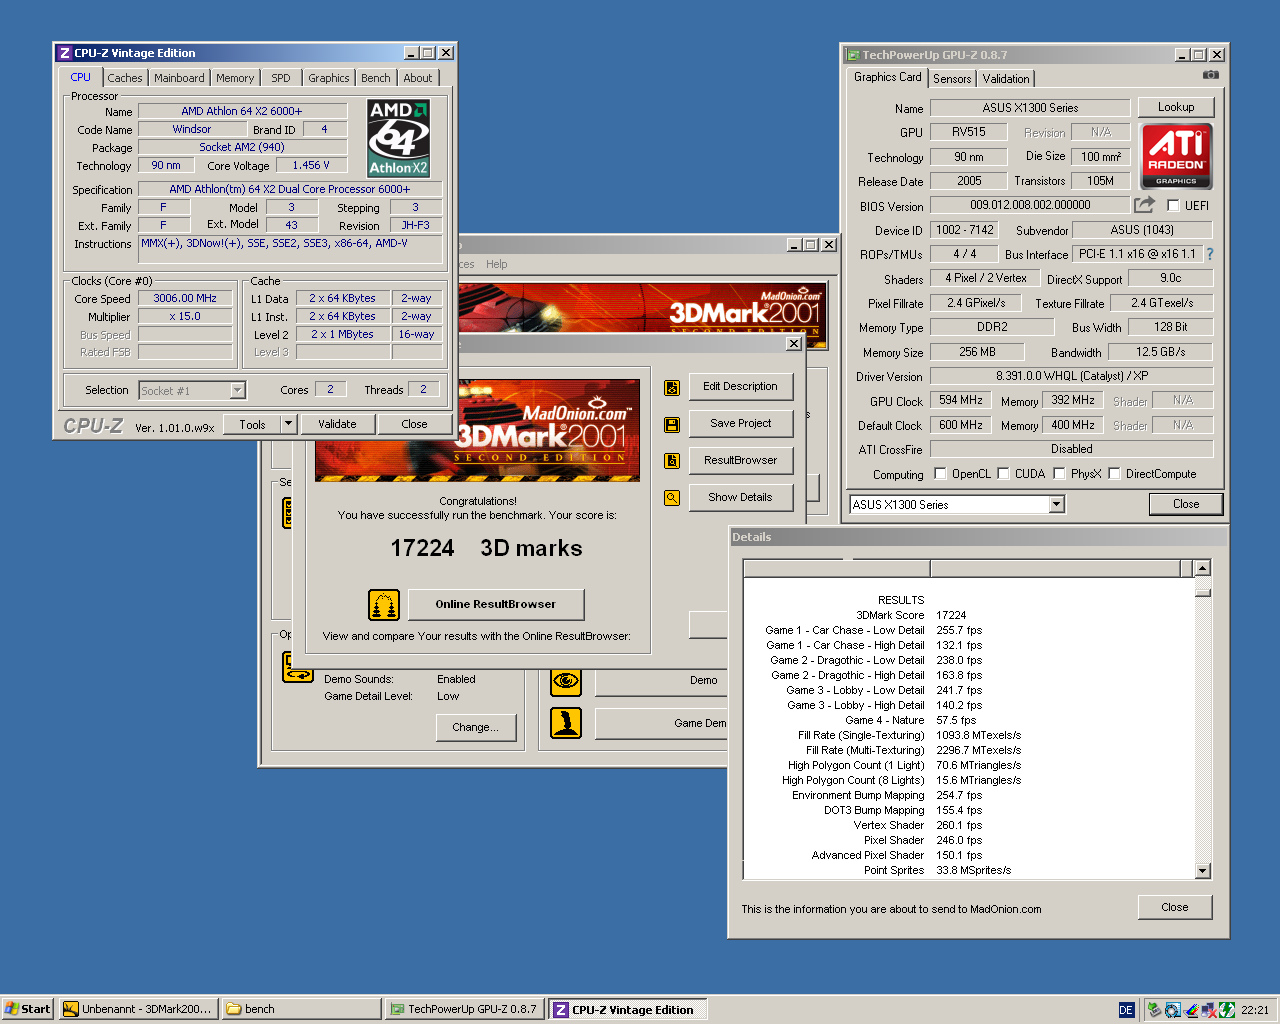Click the Game Demo joystick icon
This screenshot has width=1280, height=1024.
coord(566,722)
